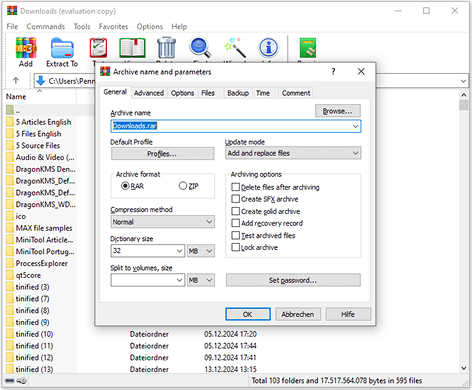
Task: Open the Dictionary size MB unit dropdown
Action: point(201,251)
